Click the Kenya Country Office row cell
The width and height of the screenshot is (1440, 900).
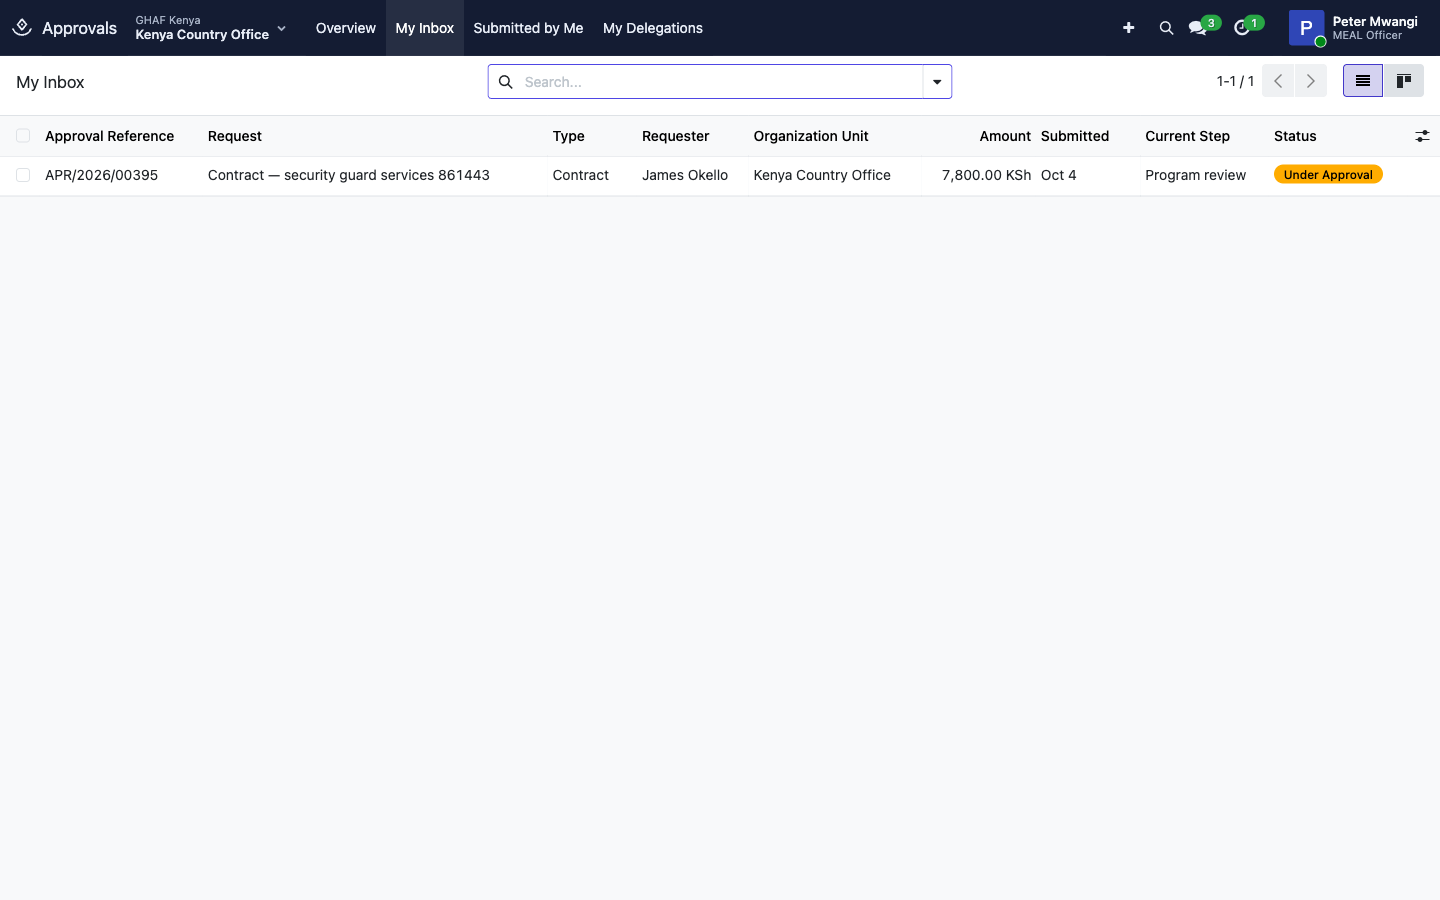[x=822, y=175]
